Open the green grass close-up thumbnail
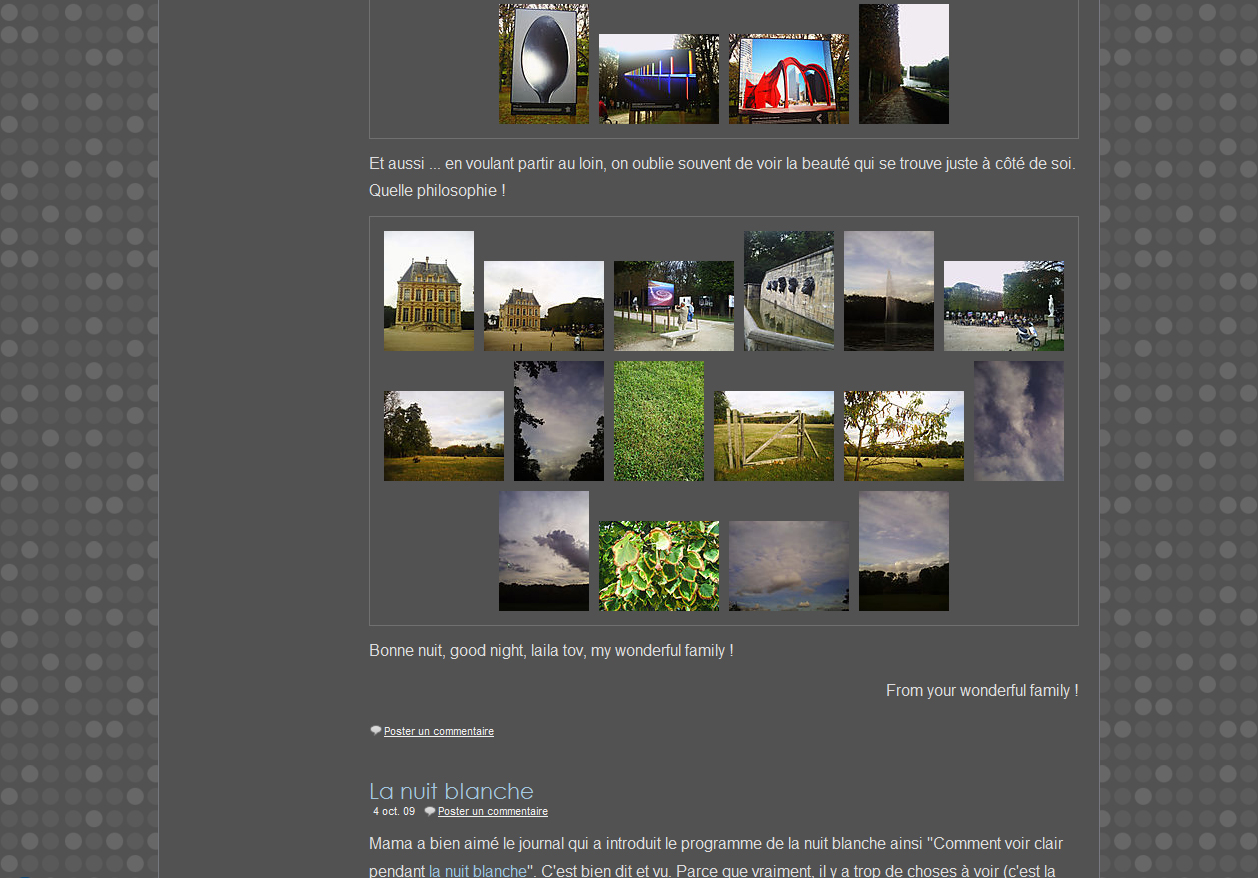Screen dimensions: 1258x878 [658, 421]
